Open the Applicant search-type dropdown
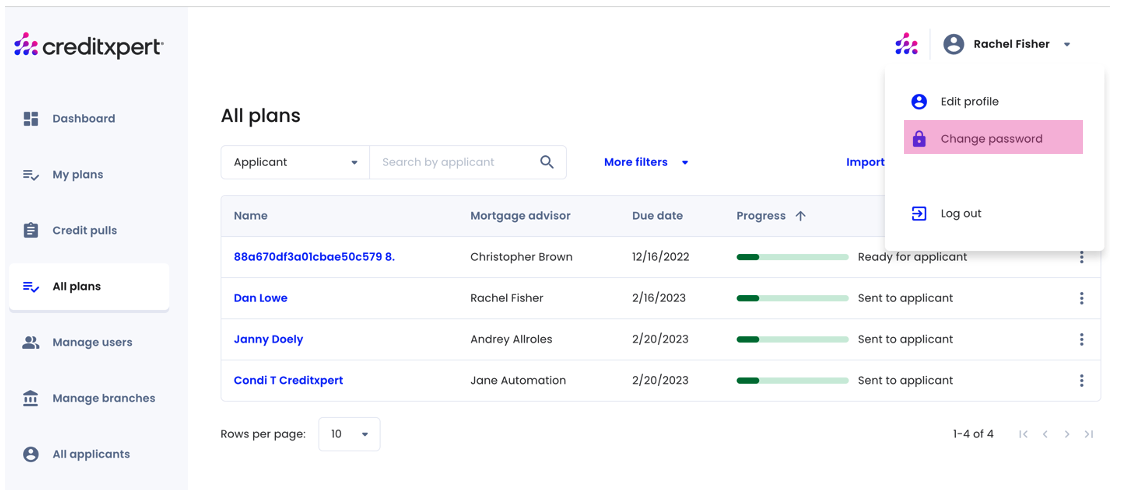Viewport: 1125px width, 490px height. (x=295, y=162)
